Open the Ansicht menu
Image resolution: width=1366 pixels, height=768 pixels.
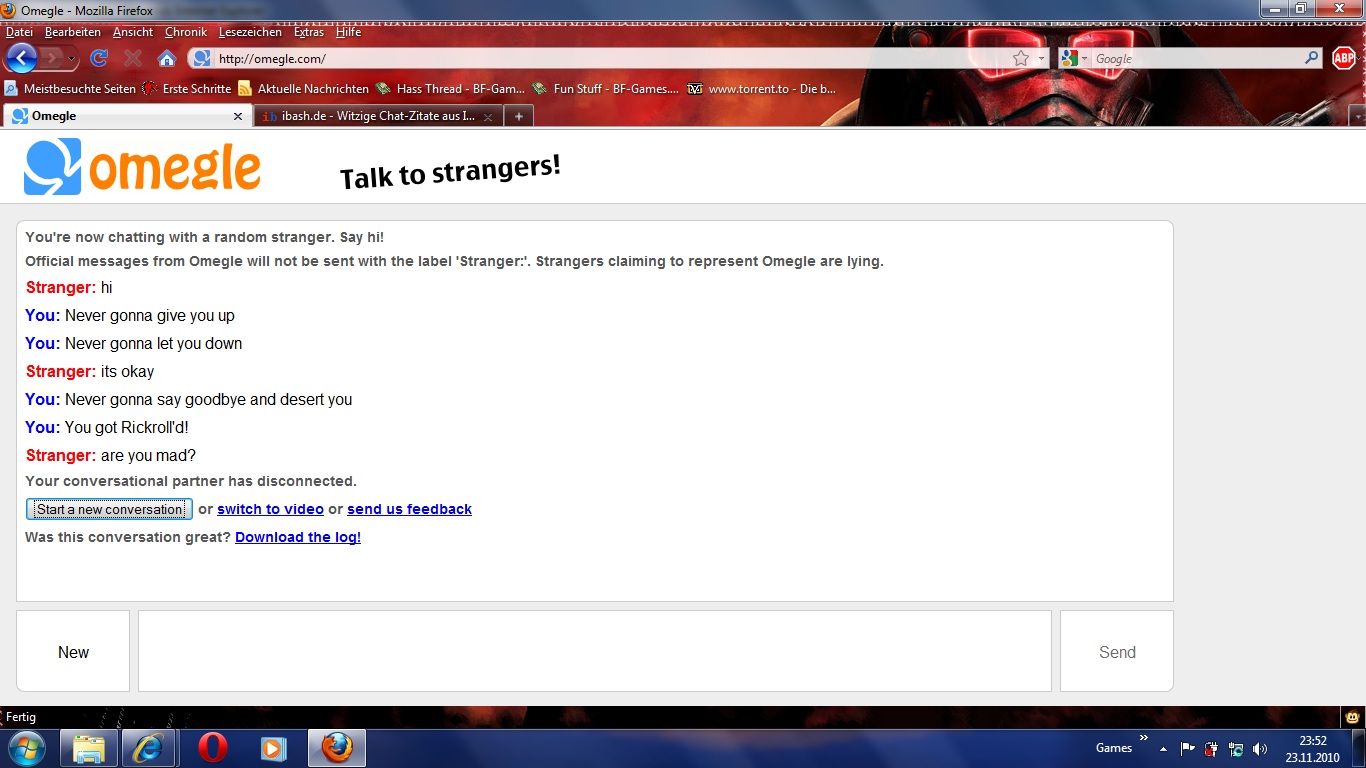tap(133, 32)
